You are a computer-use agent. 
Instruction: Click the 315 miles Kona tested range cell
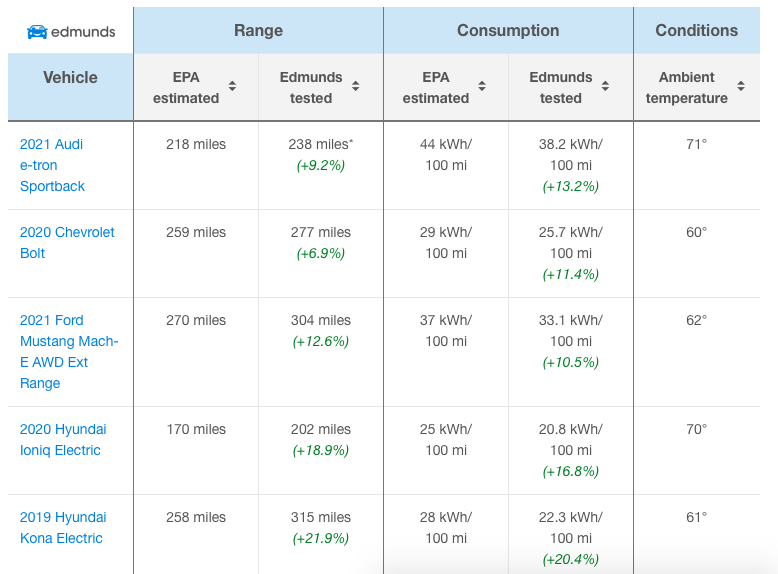pos(320,517)
